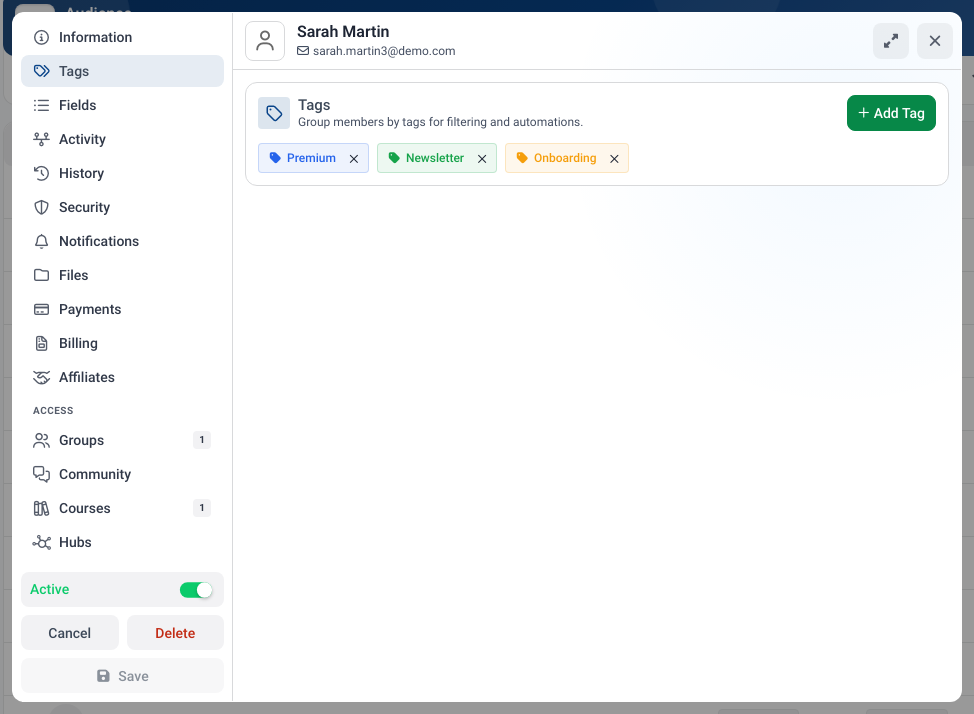Remove the Premium tag

354,158
